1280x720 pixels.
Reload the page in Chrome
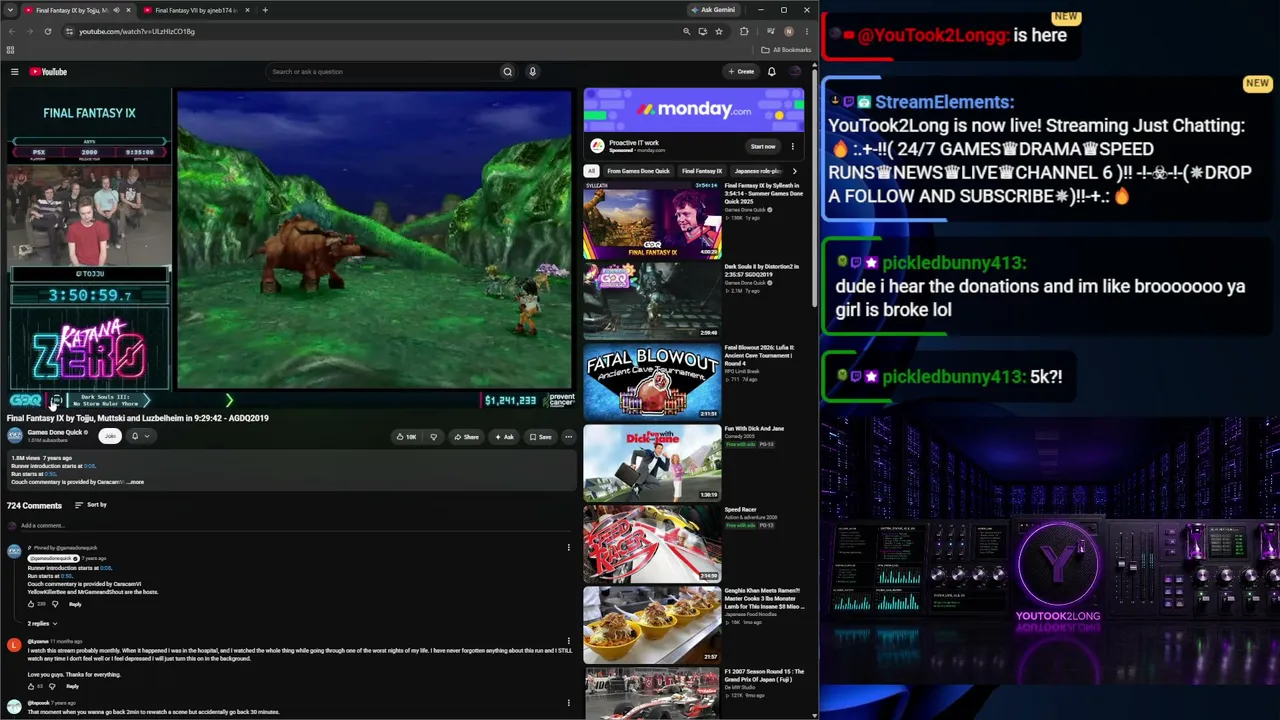[47, 31]
